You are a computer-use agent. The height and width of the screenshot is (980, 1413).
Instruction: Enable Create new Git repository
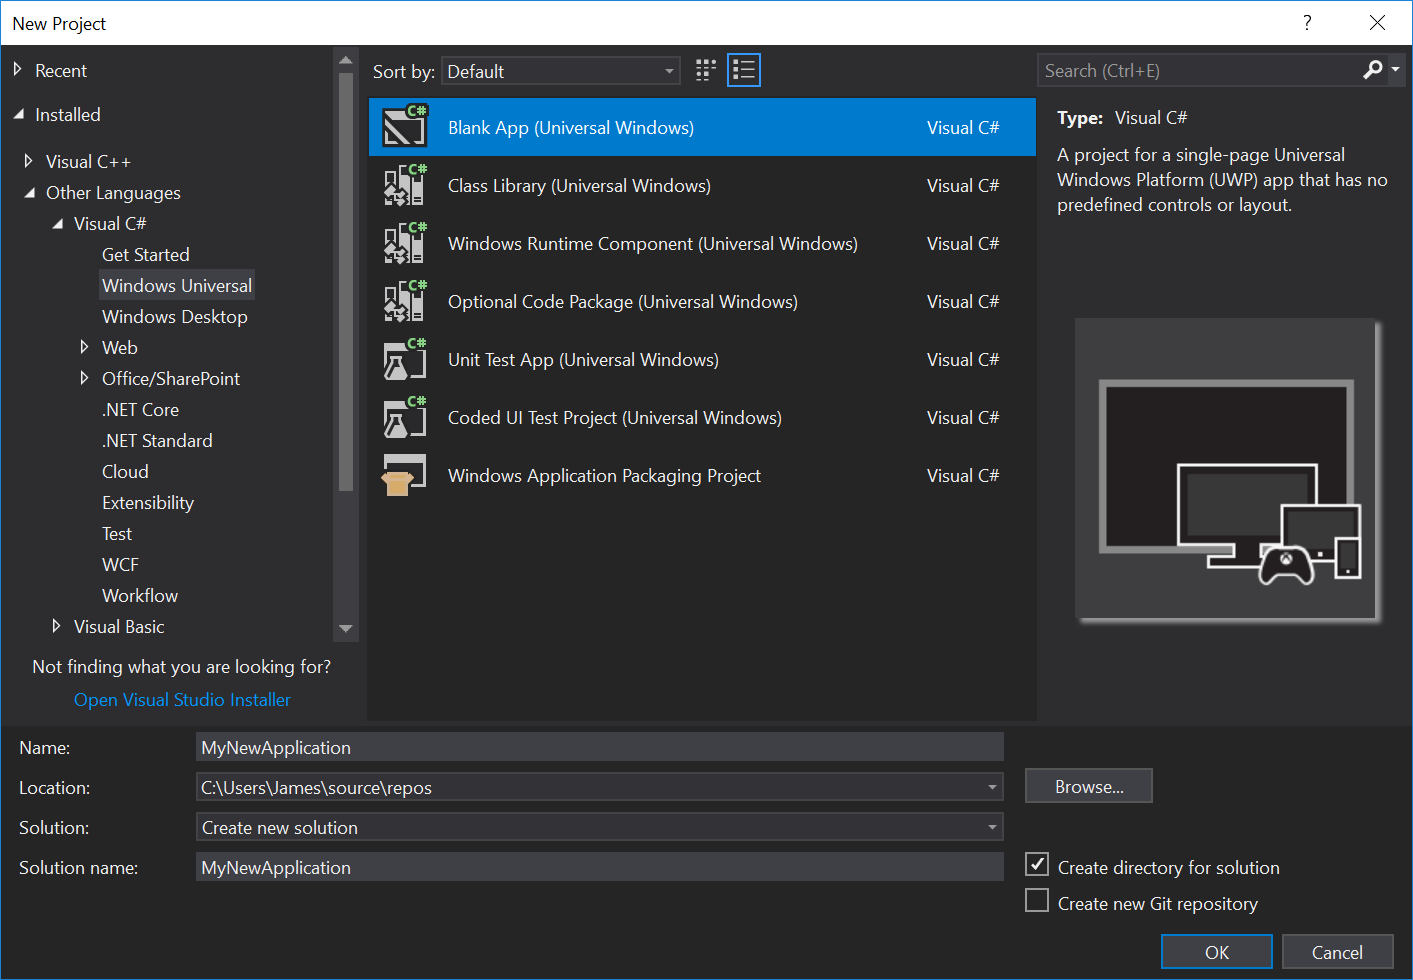[1037, 900]
